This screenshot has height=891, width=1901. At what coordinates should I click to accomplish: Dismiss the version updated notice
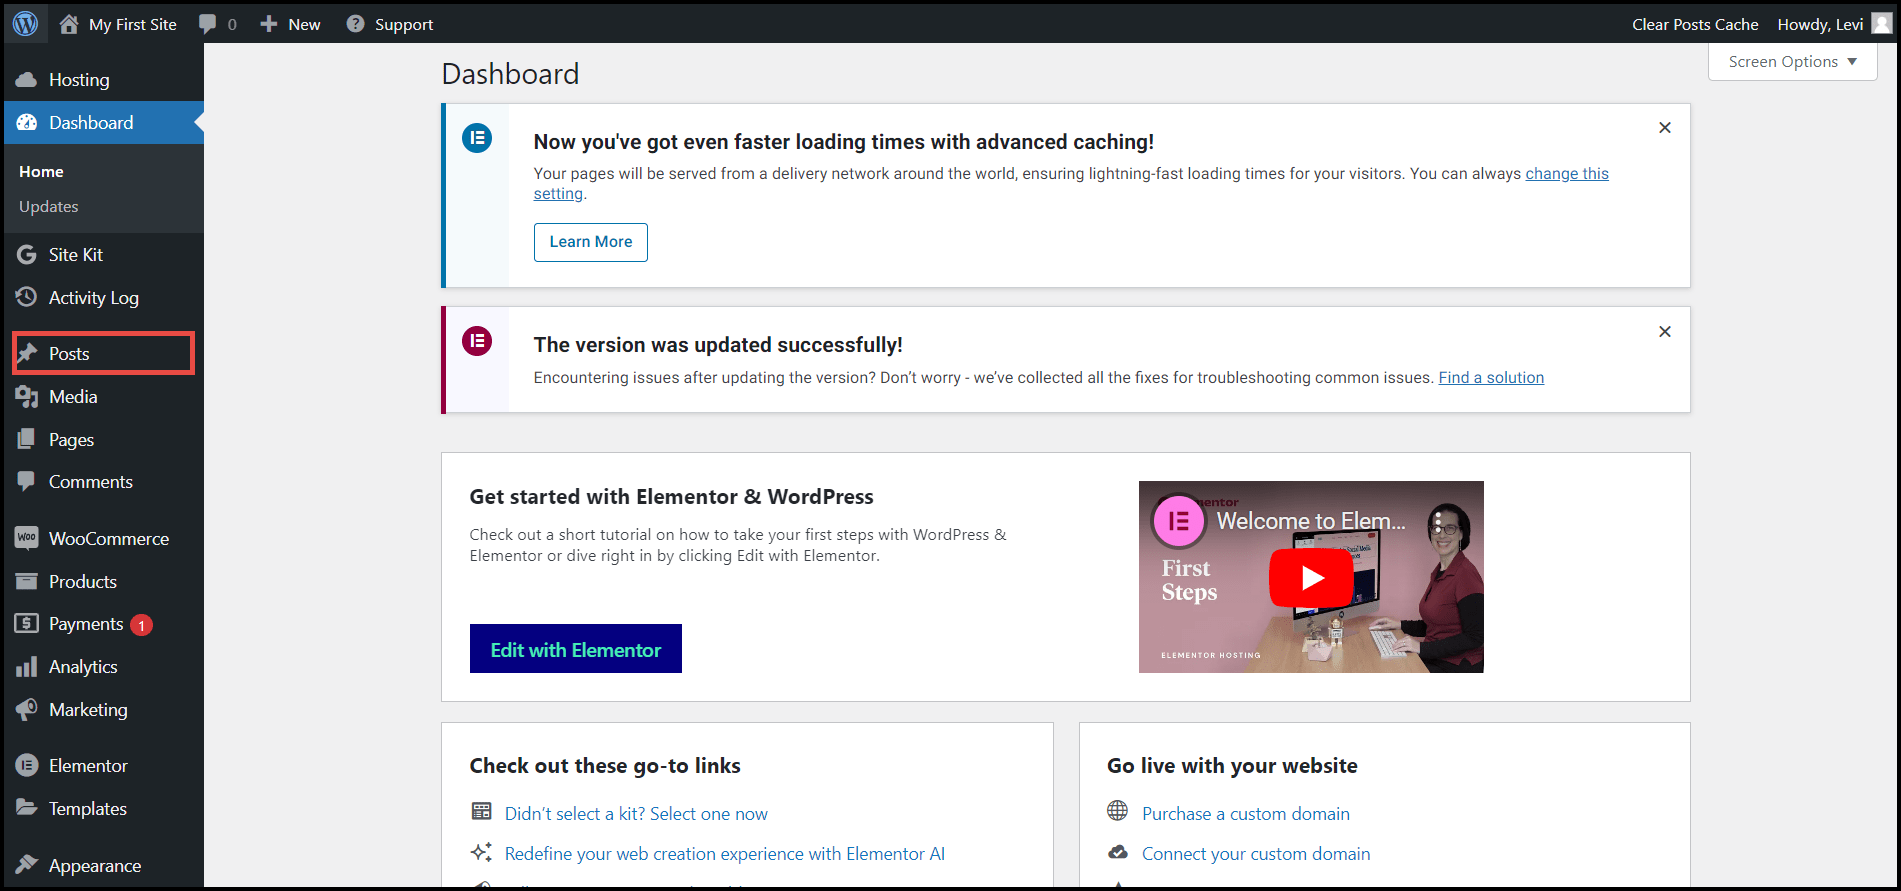1665,332
